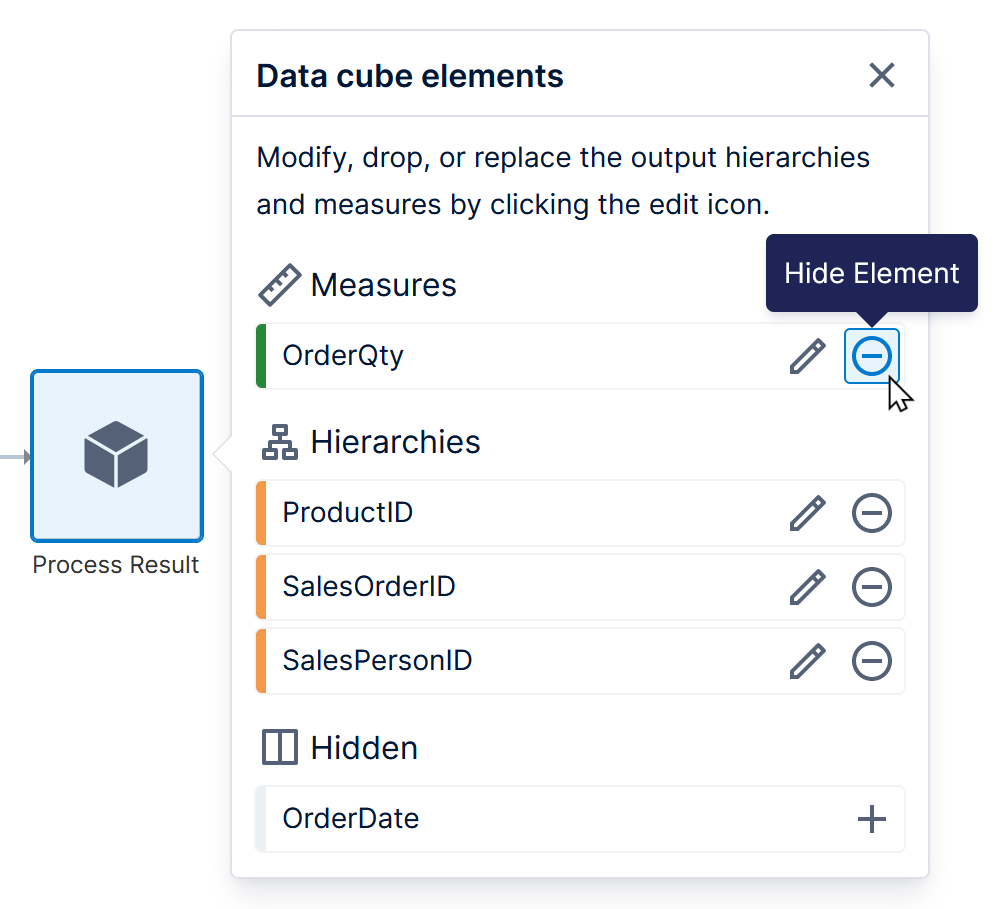Screen dimensions: 995x909
Task: Select the Process Result cube node
Action: click(x=116, y=456)
